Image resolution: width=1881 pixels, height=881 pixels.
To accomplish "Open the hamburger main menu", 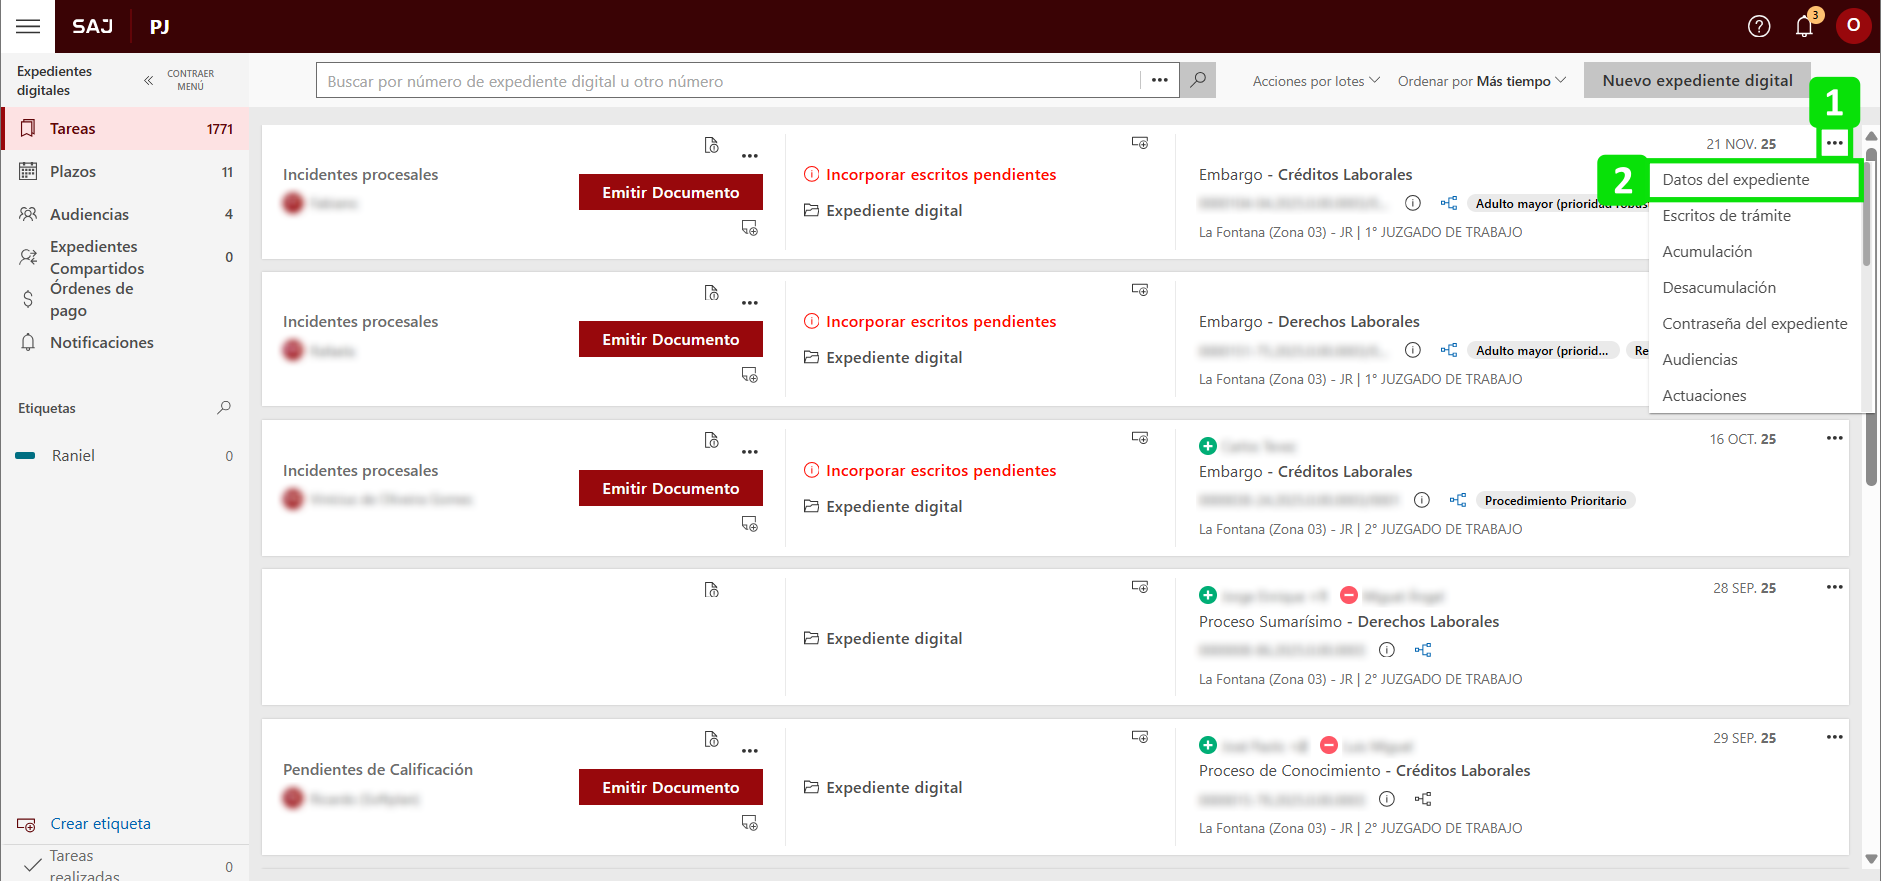I will (x=28, y=26).
